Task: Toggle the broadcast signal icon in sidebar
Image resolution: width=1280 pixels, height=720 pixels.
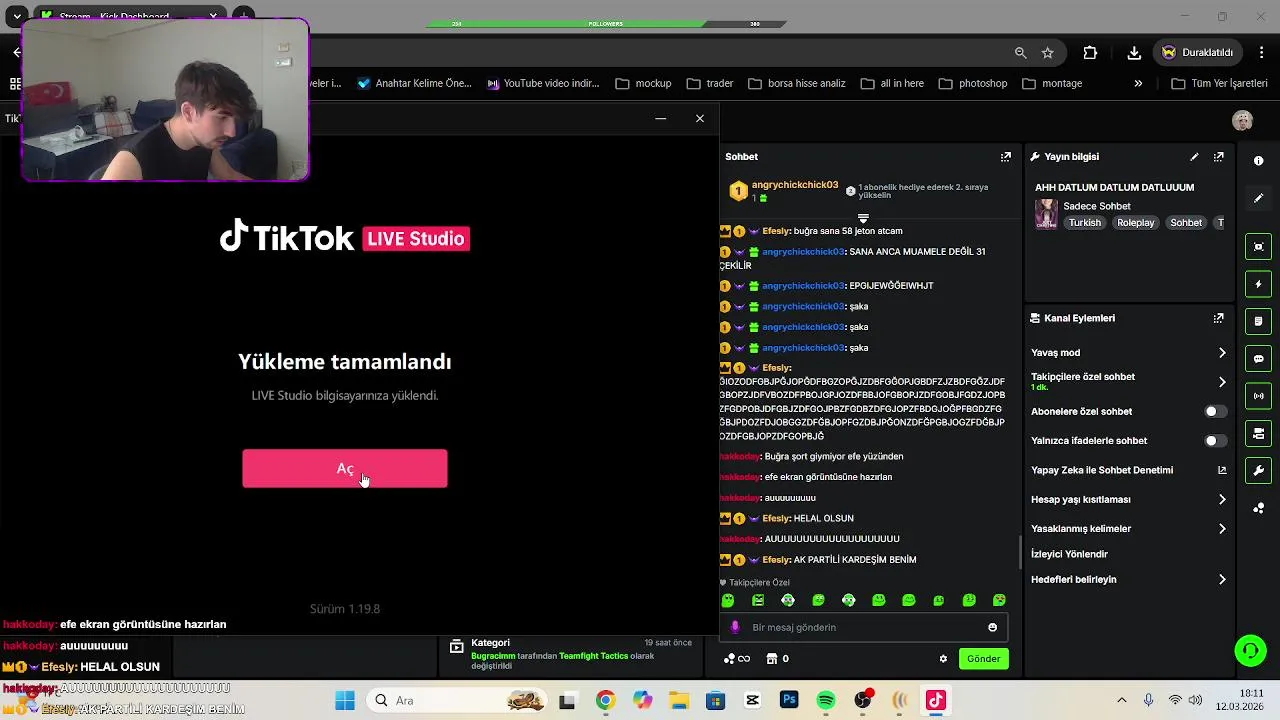Action: click(x=1258, y=396)
